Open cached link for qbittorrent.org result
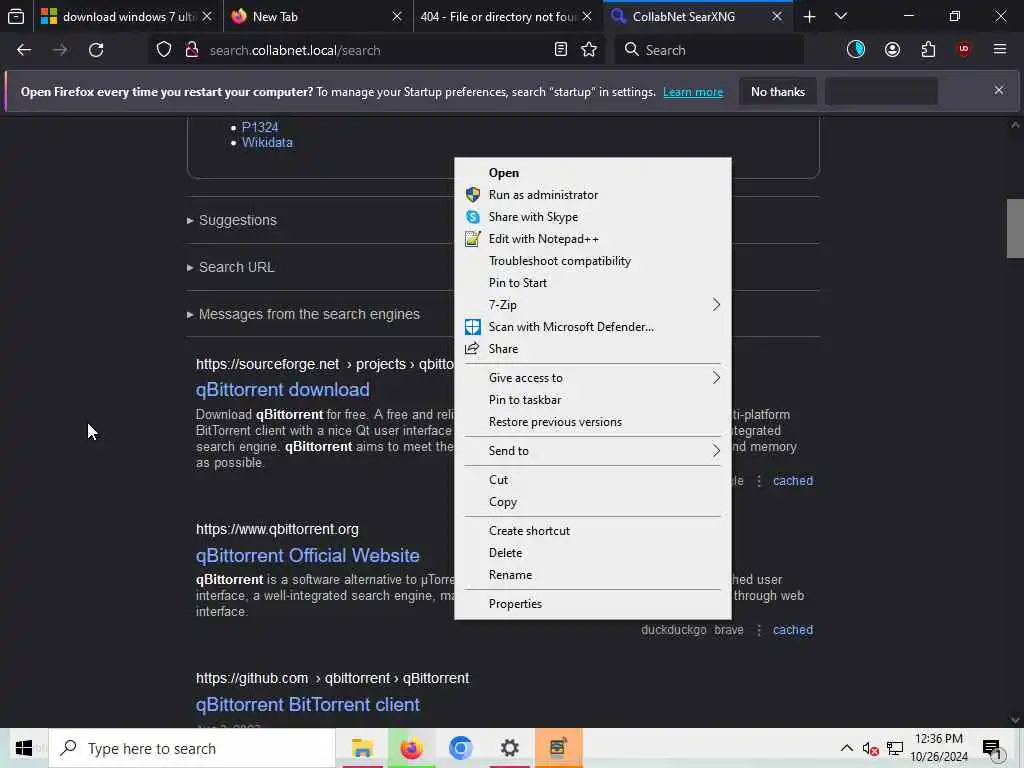 [x=793, y=630]
